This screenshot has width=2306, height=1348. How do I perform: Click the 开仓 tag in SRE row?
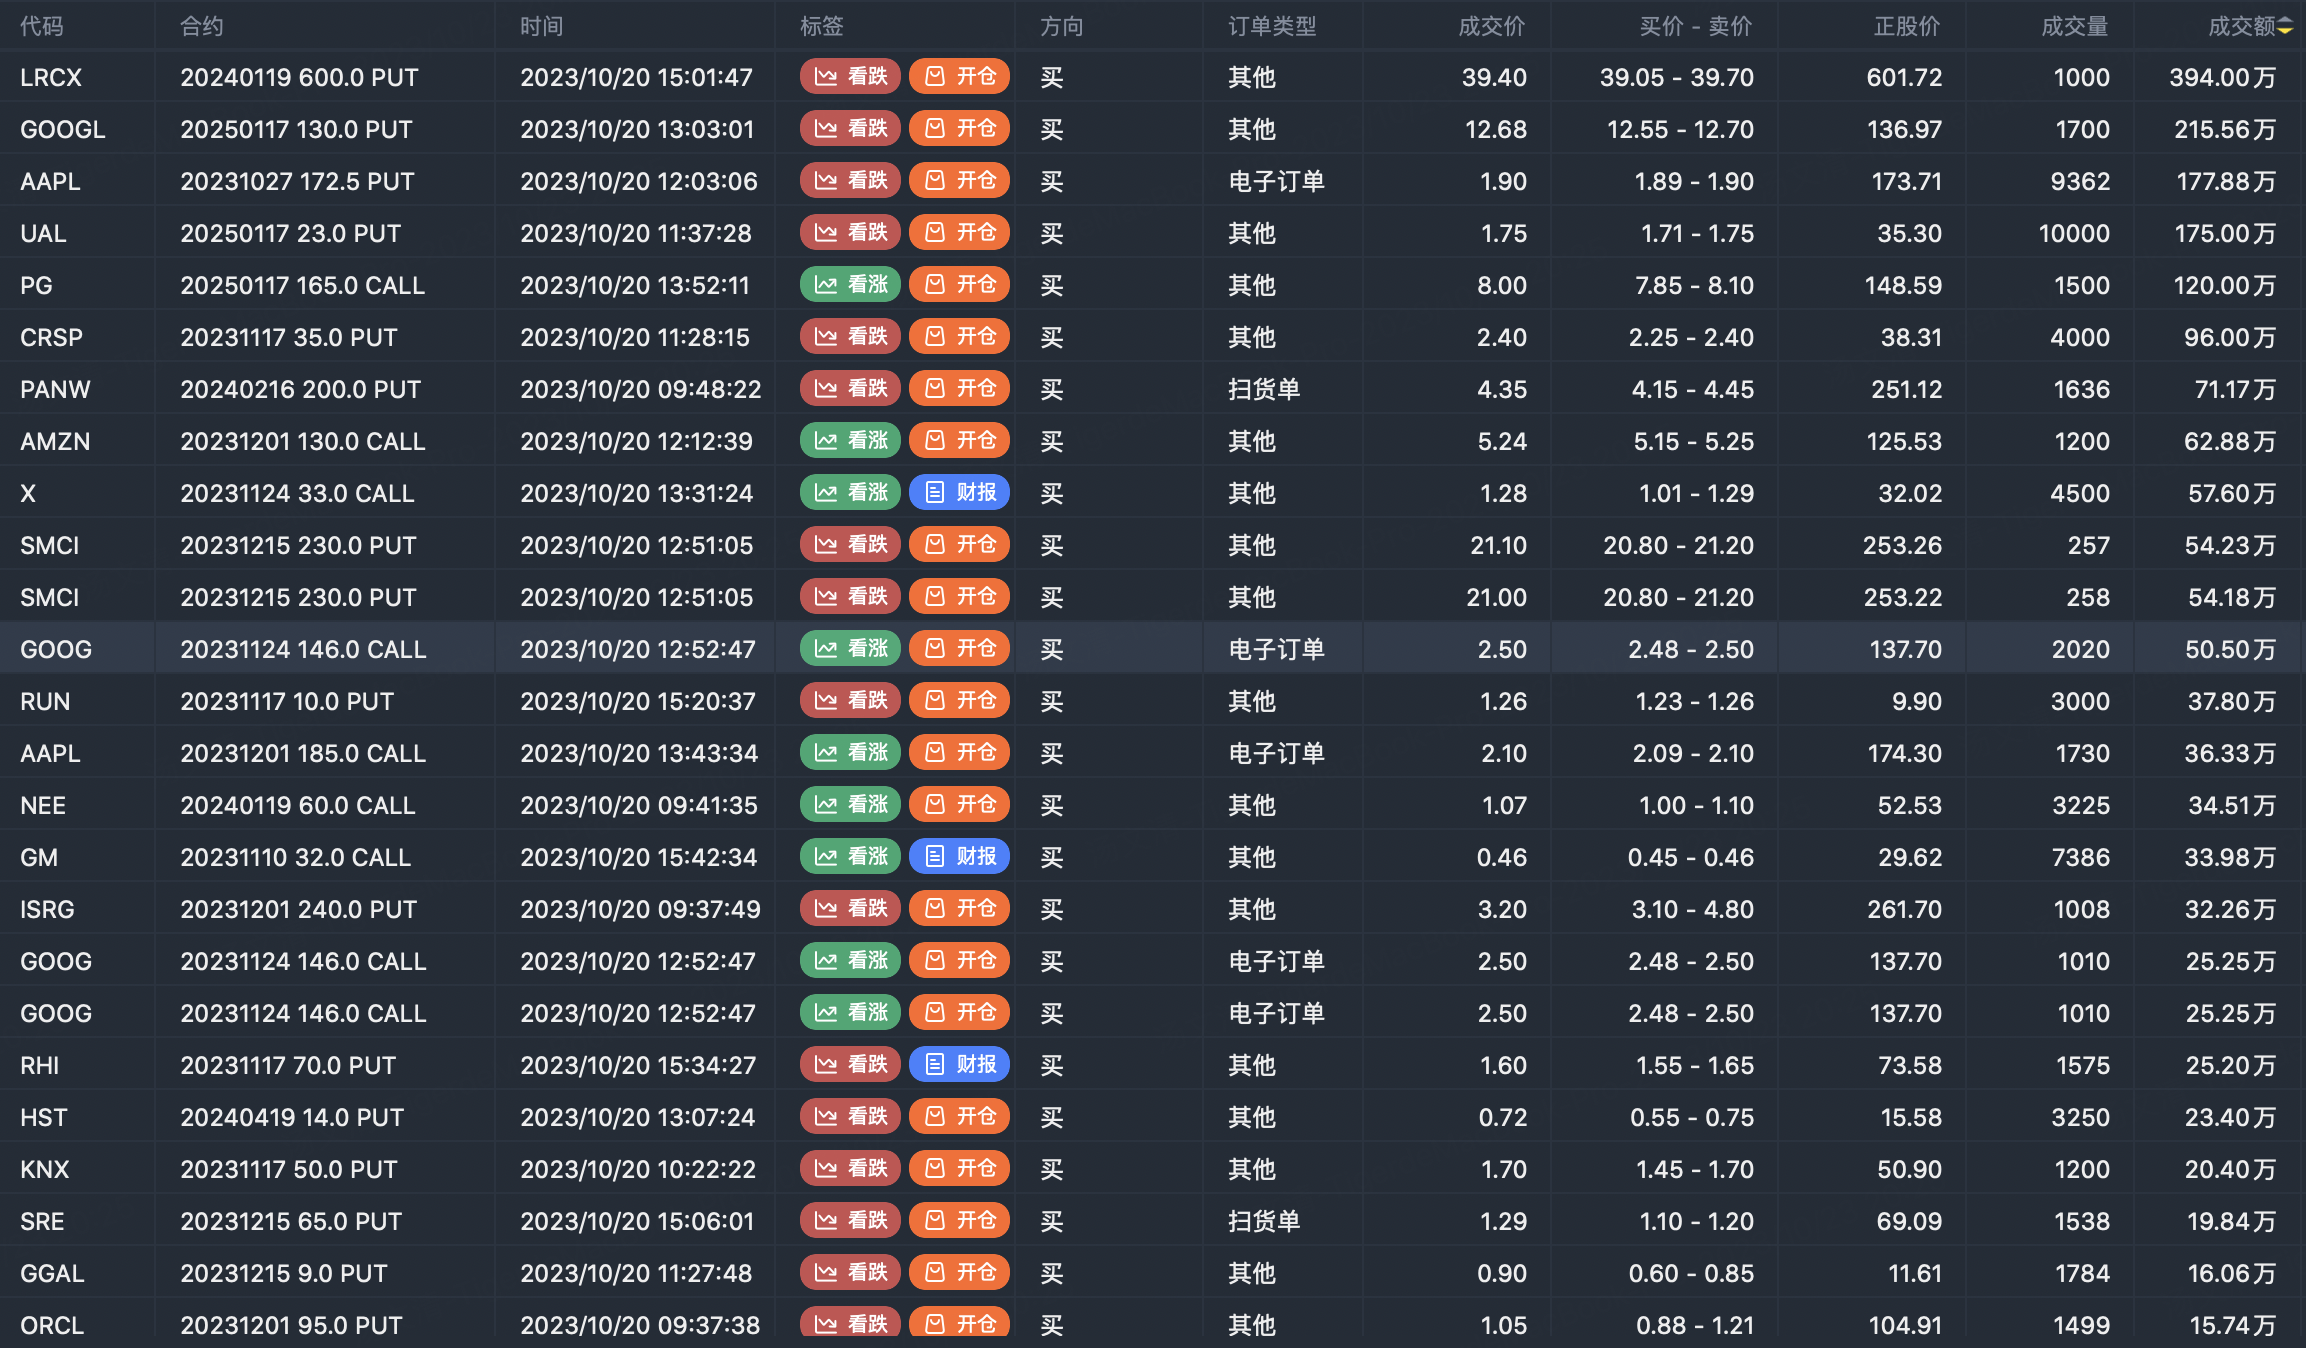959,1221
